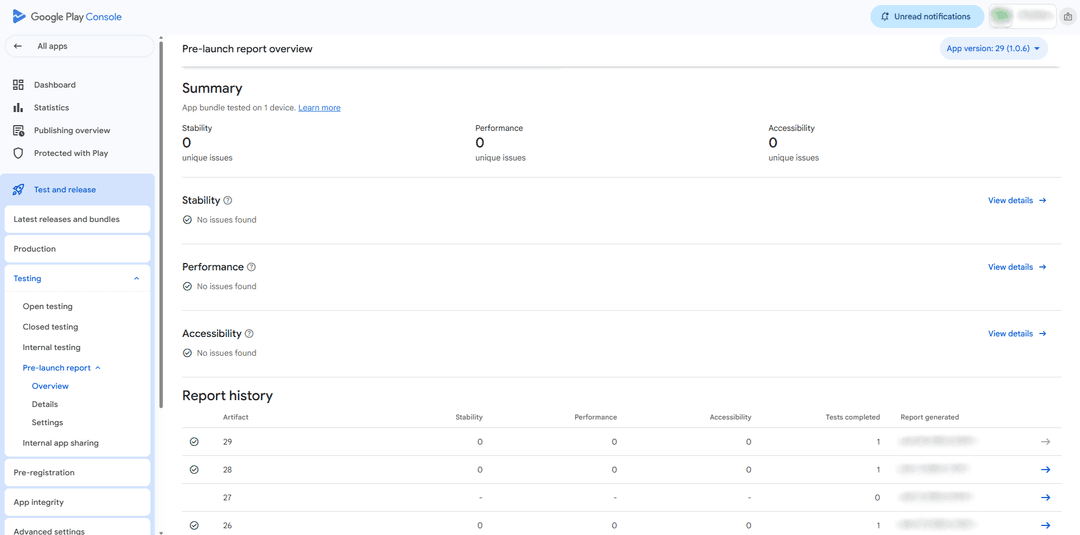This screenshot has height=535, width=1080.
Task: Click the check icon for artifact 28
Action: (194, 470)
